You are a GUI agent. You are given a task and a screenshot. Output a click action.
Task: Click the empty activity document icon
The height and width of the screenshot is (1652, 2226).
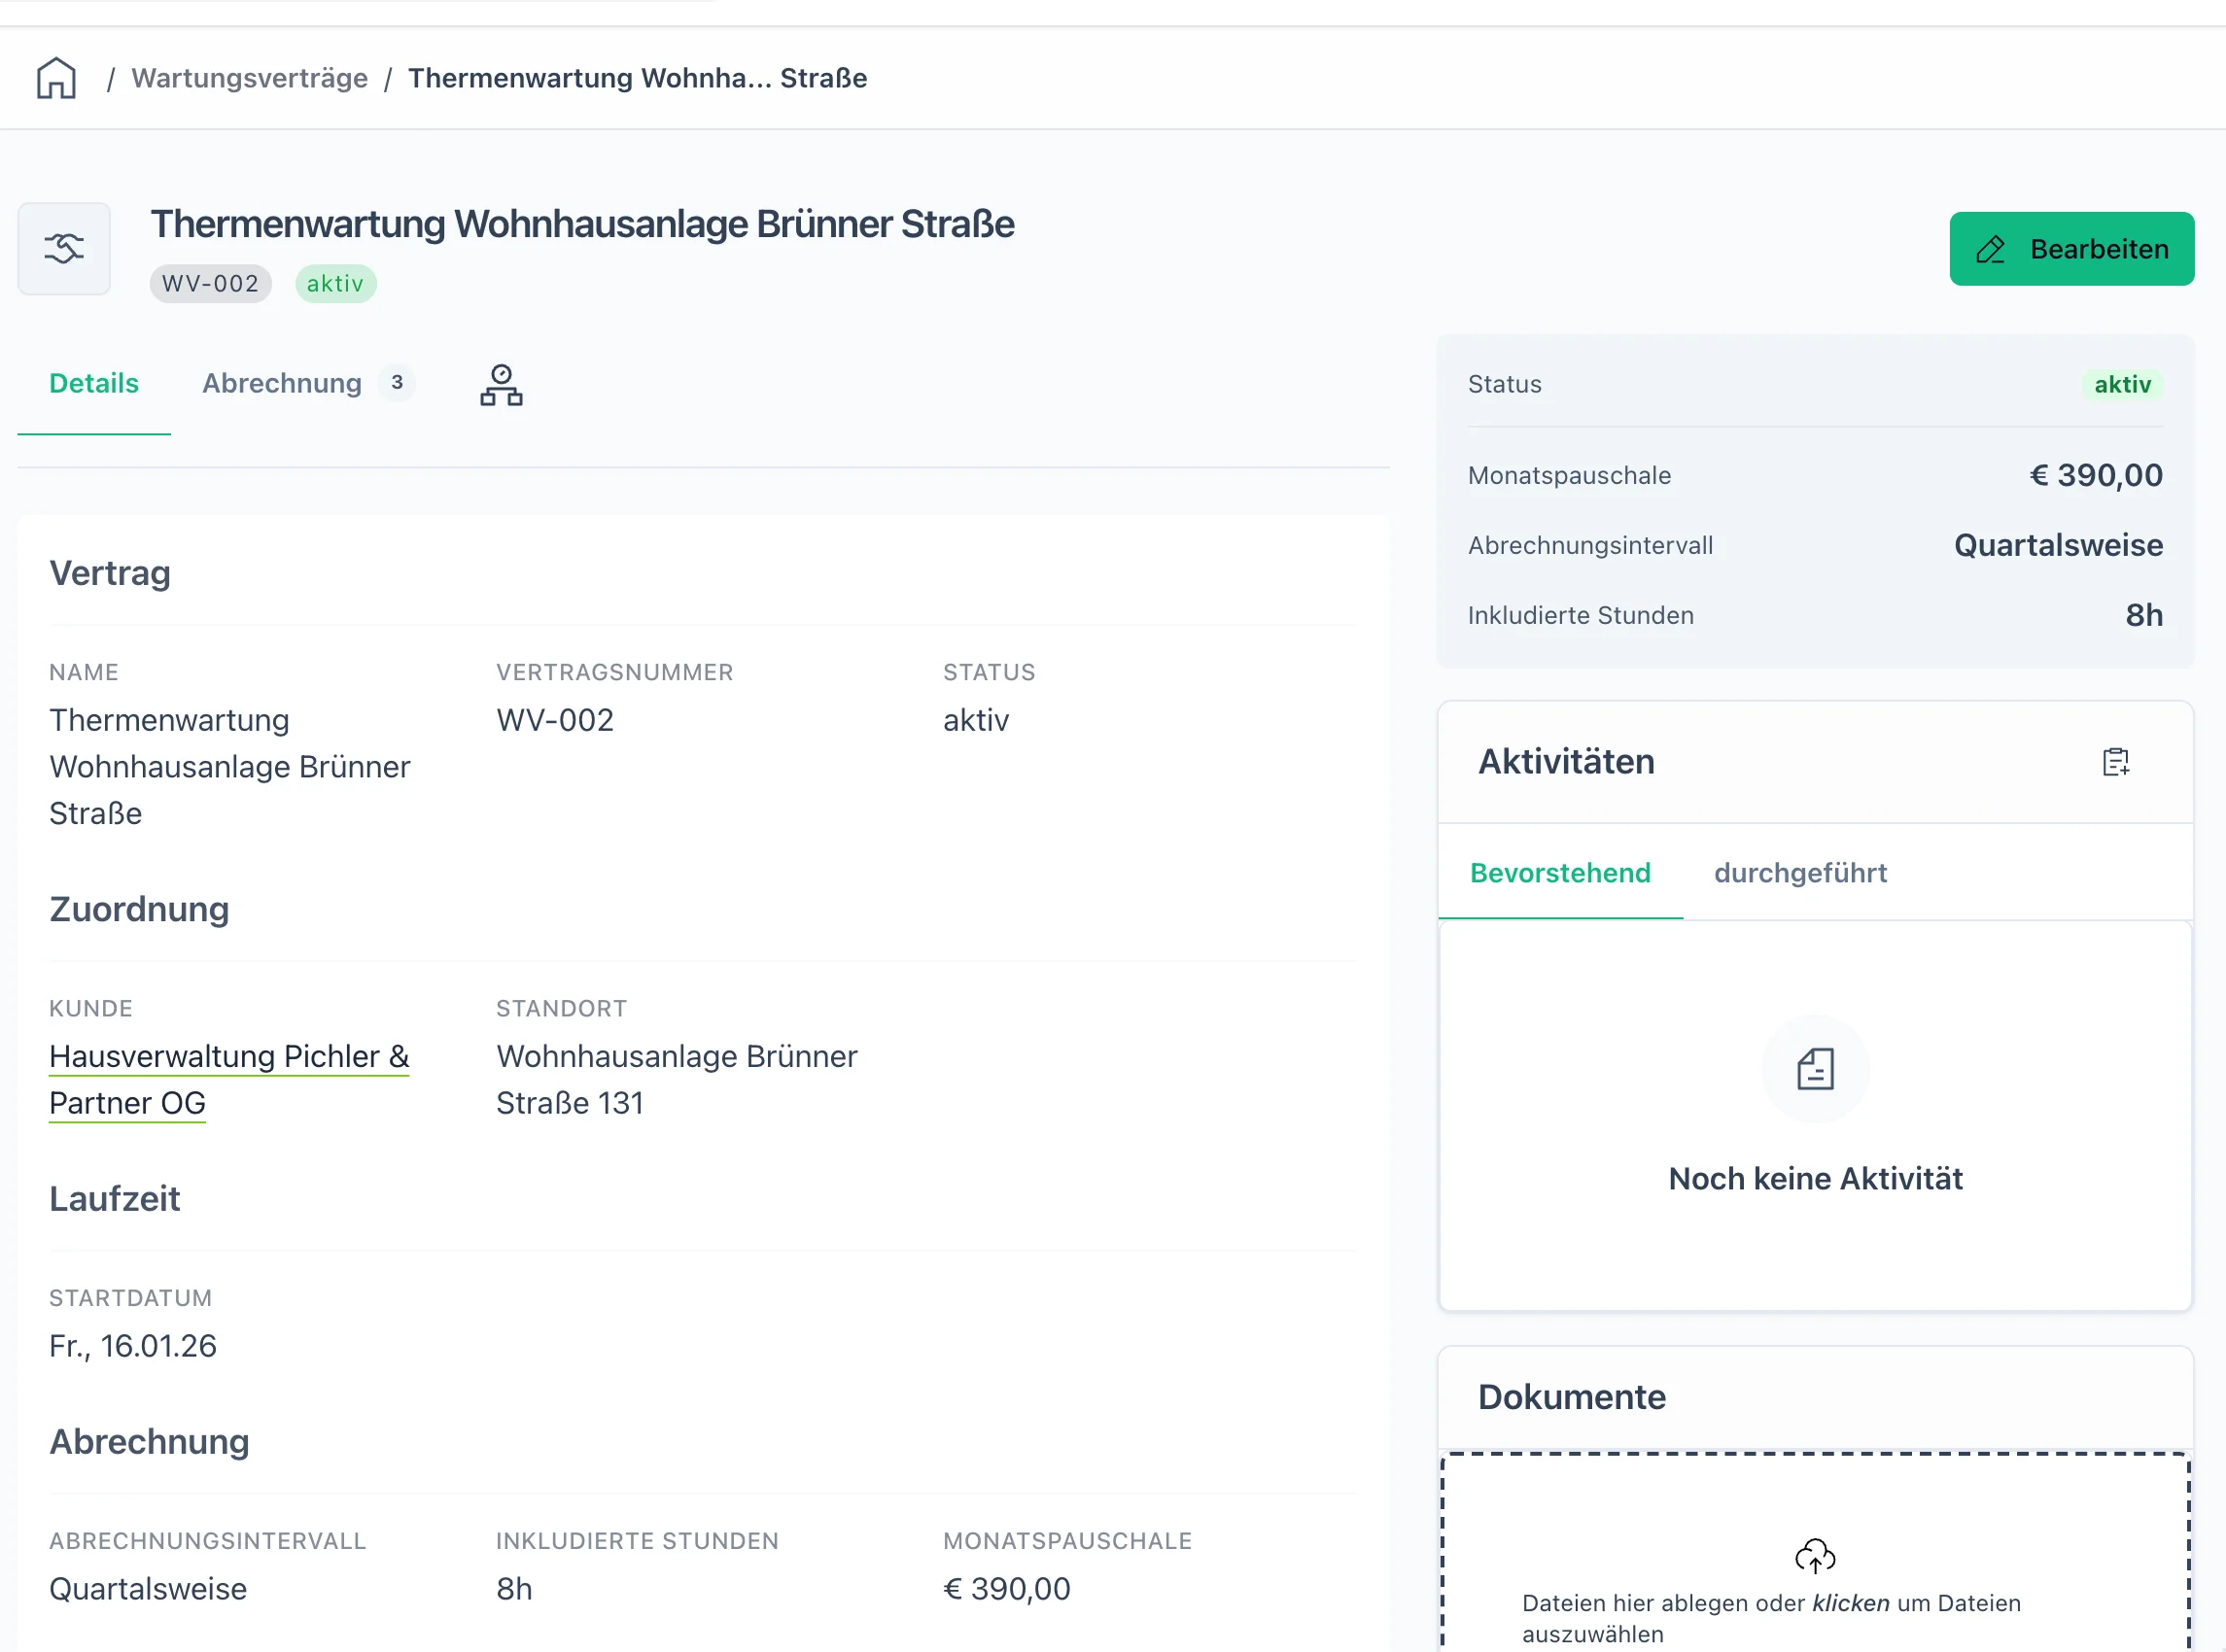click(1815, 1069)
